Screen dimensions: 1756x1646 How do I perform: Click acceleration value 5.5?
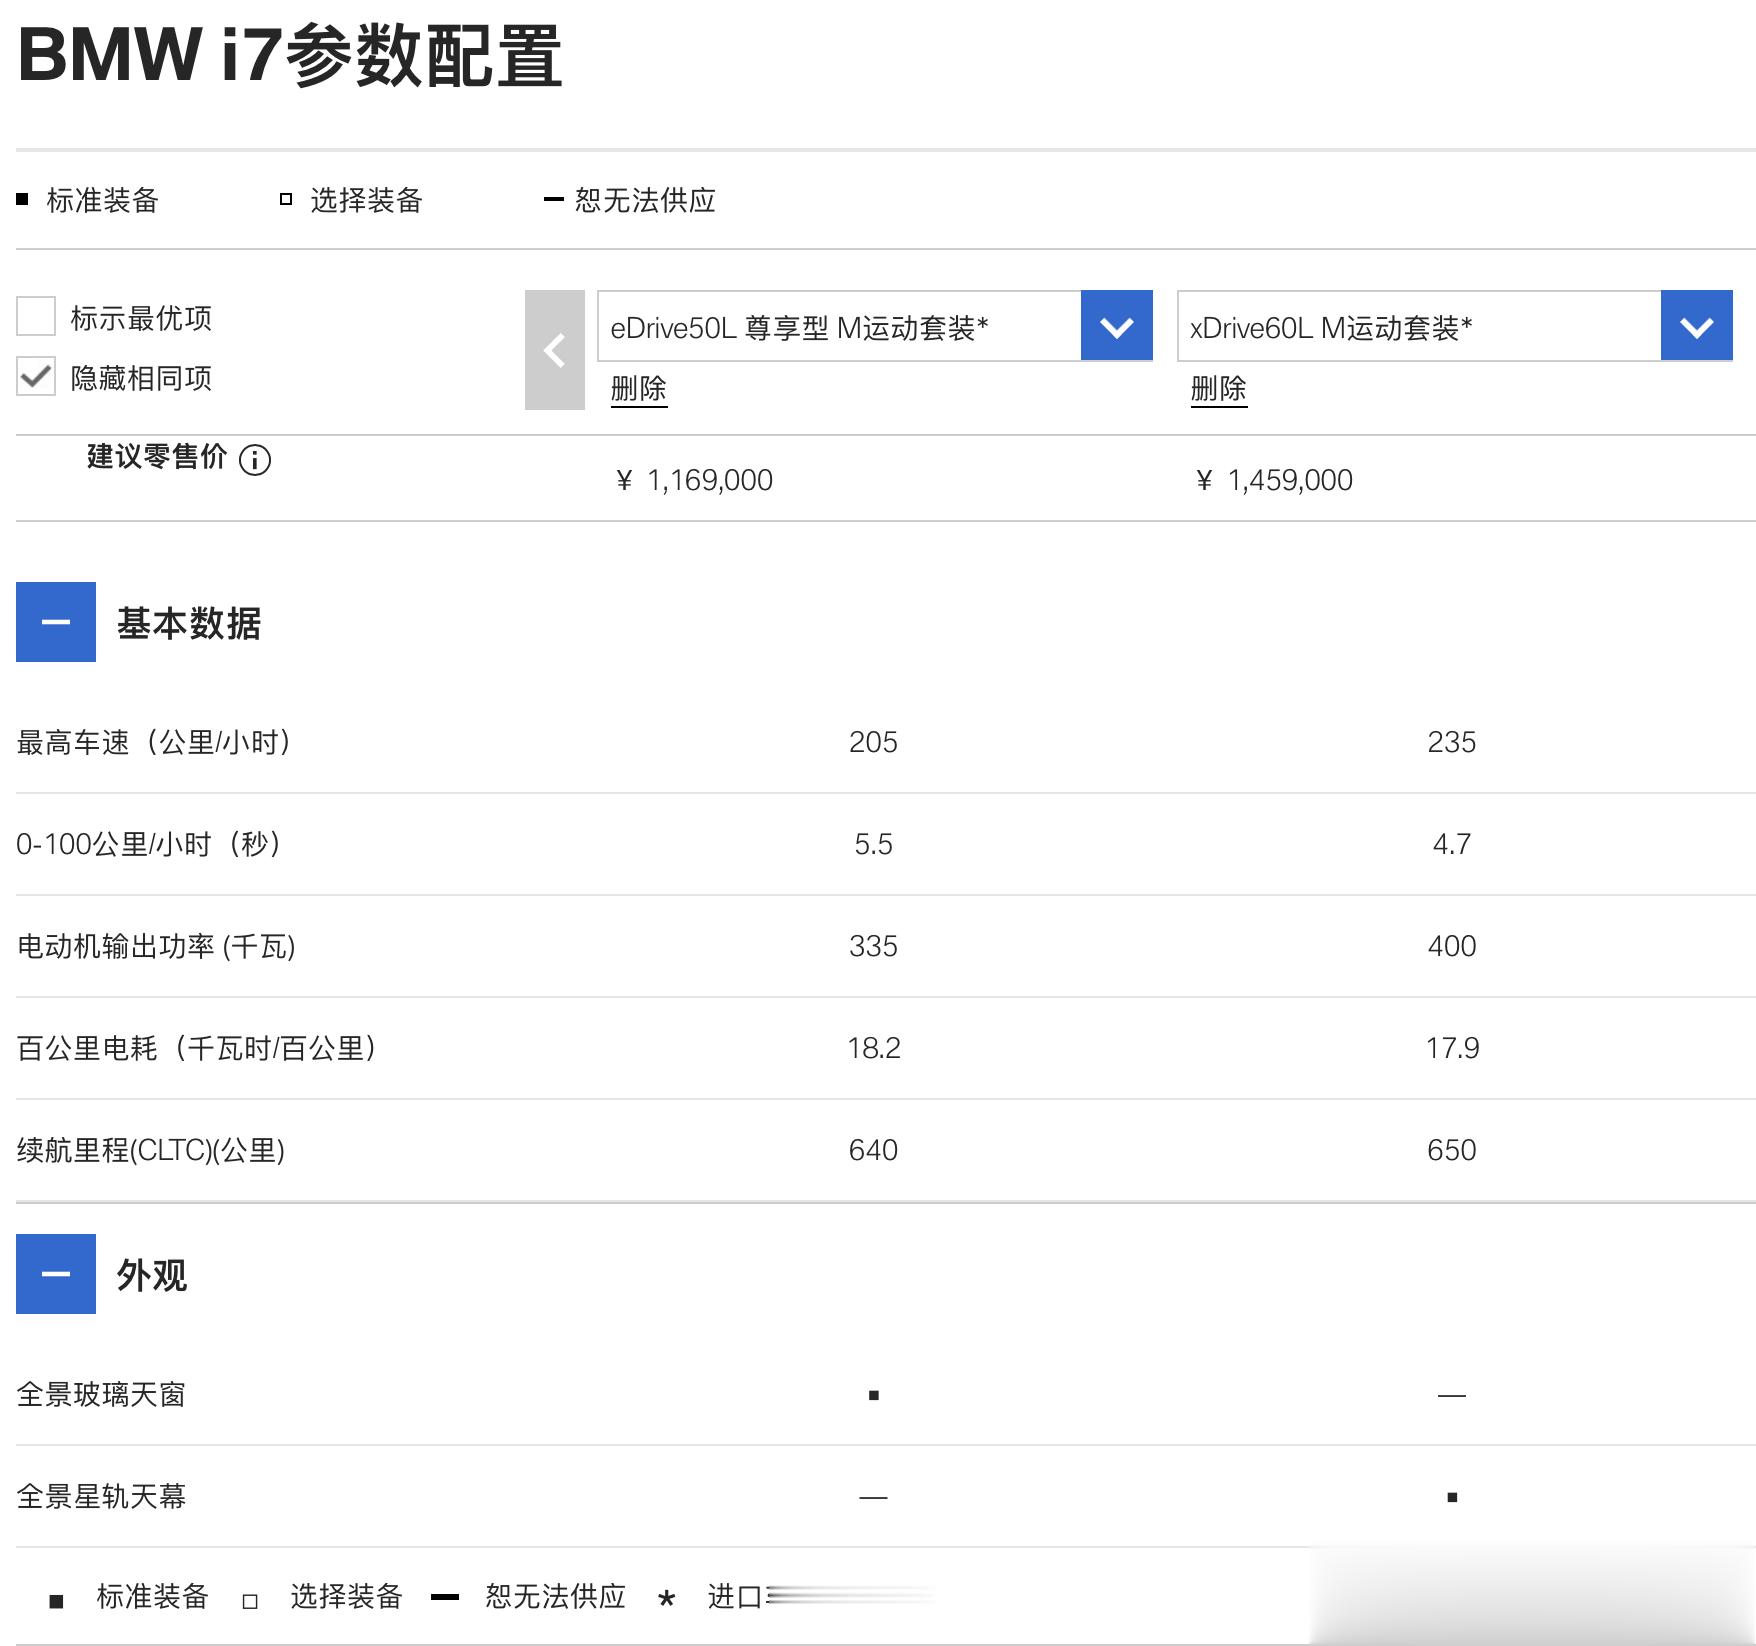pos(873,844)
